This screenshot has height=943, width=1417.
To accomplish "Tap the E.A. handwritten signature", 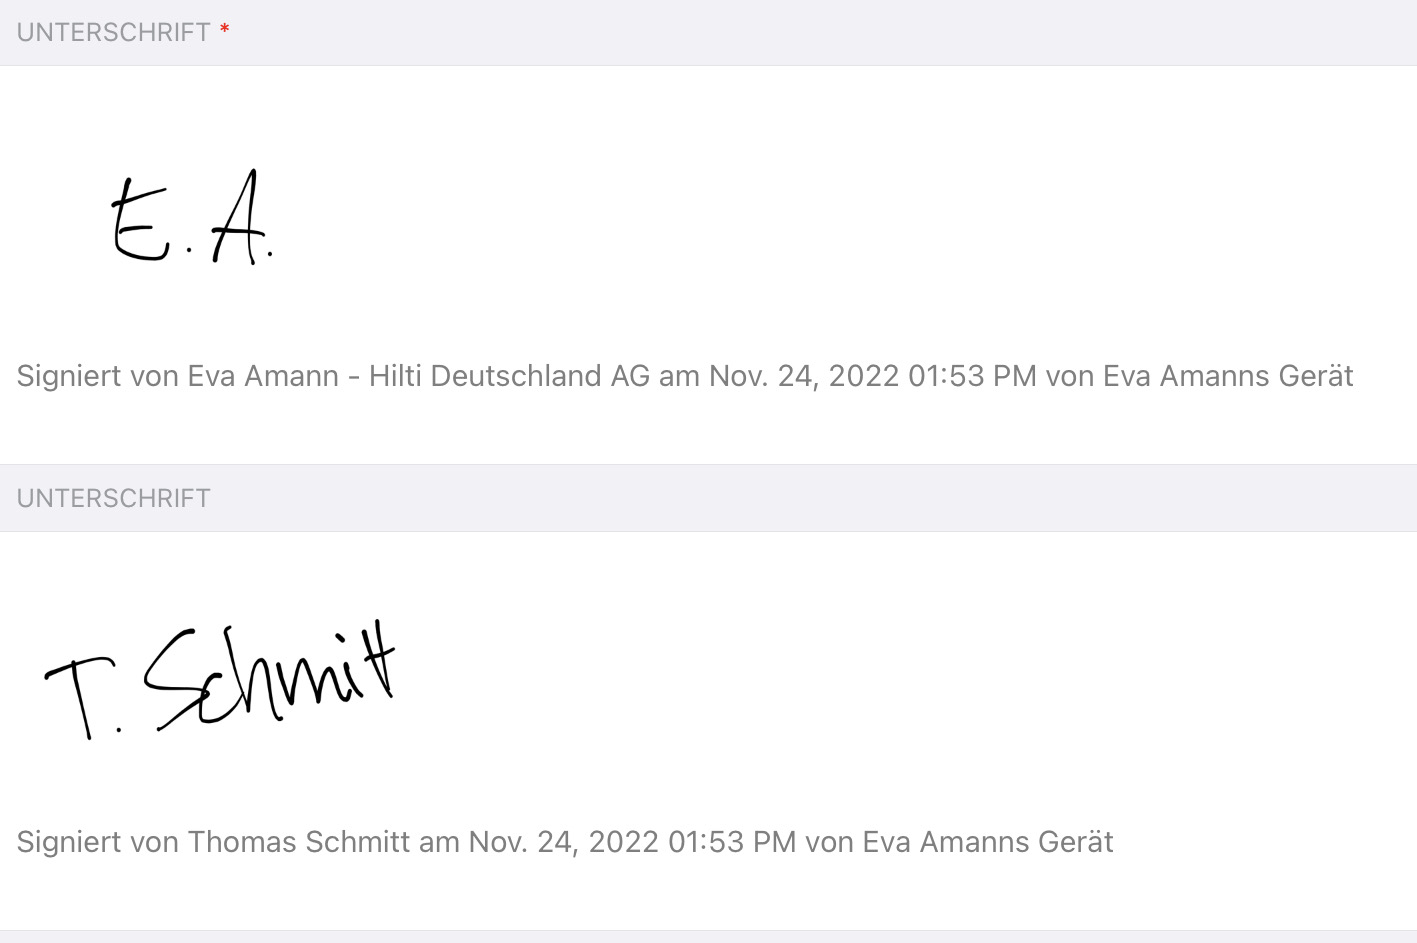I will pyautogui.click(x=191, y=217).
